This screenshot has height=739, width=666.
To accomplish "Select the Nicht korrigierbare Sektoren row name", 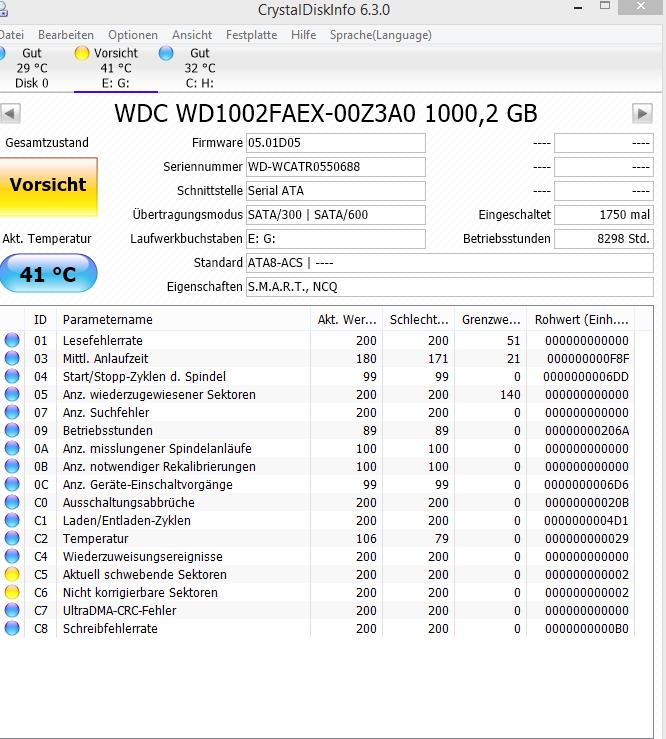I will click(140, 592).
